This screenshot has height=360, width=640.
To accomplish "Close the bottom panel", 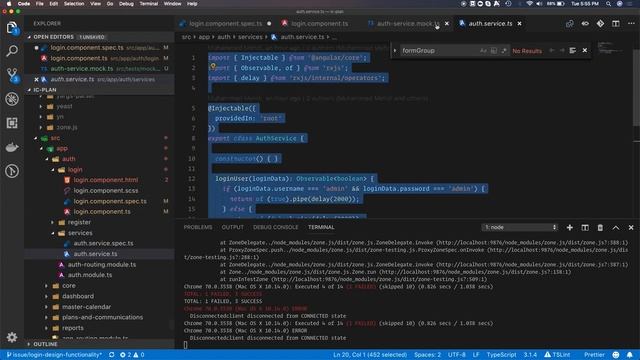I will (631, 227).
